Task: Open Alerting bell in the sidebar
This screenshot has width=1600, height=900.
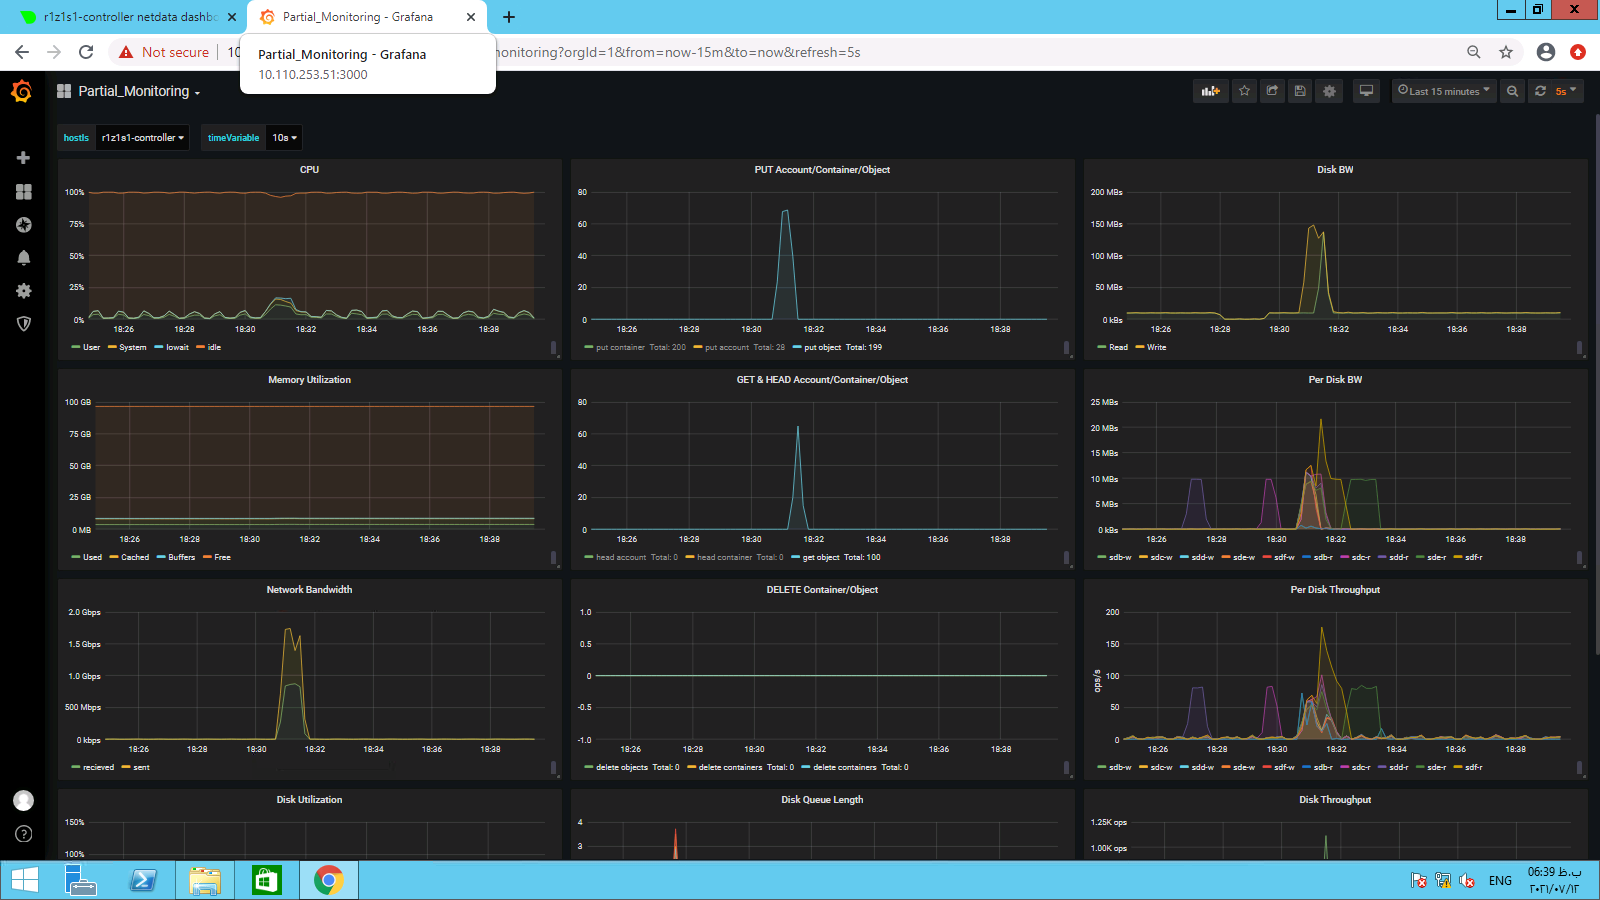Action: point(24,258)
